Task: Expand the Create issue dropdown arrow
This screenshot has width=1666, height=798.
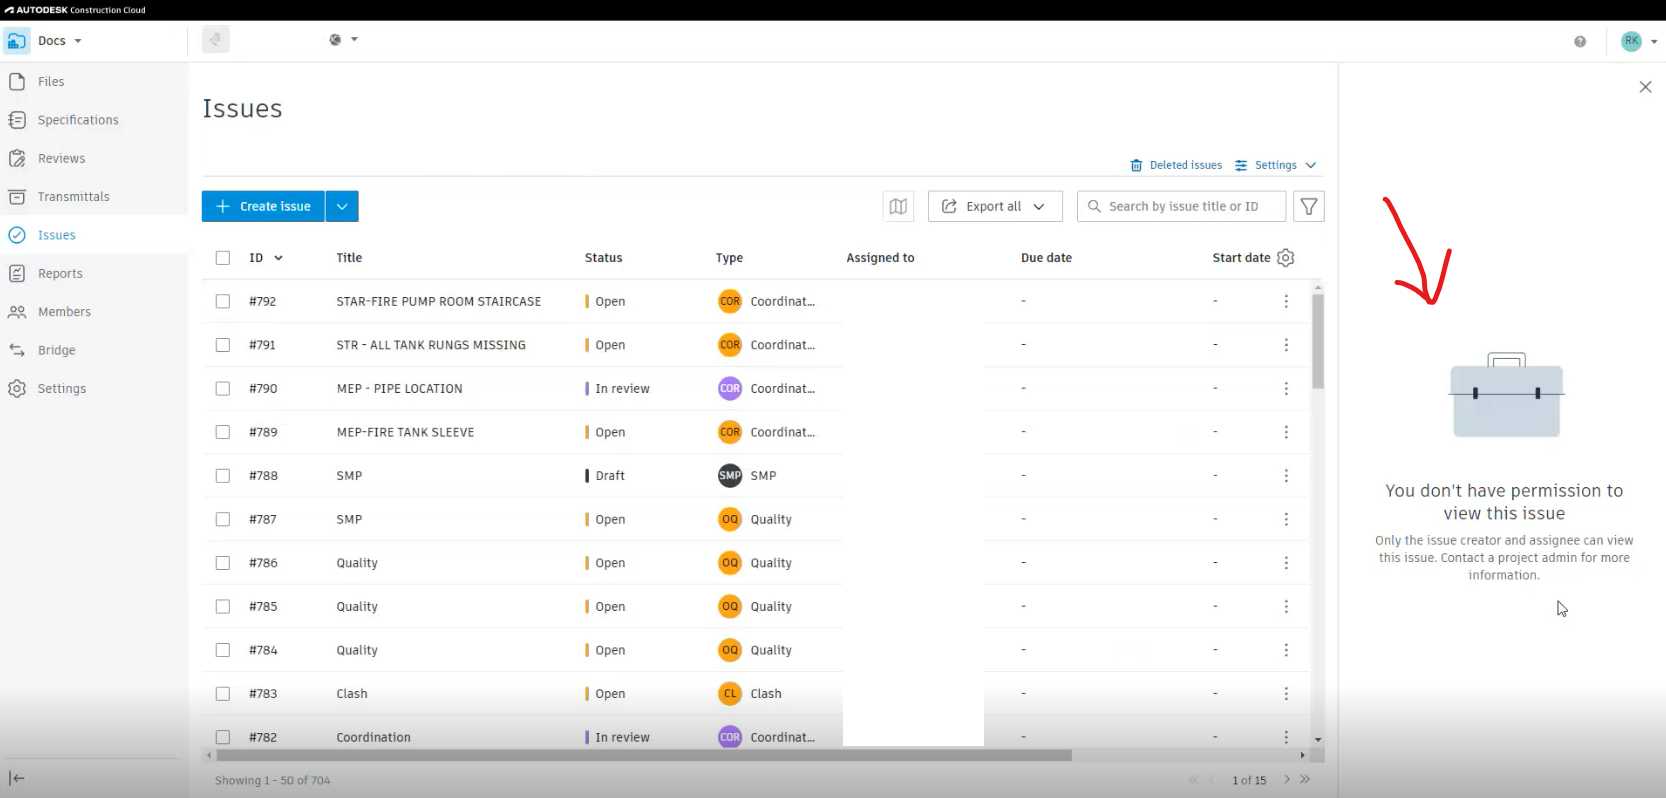Action: pos(342,206)
